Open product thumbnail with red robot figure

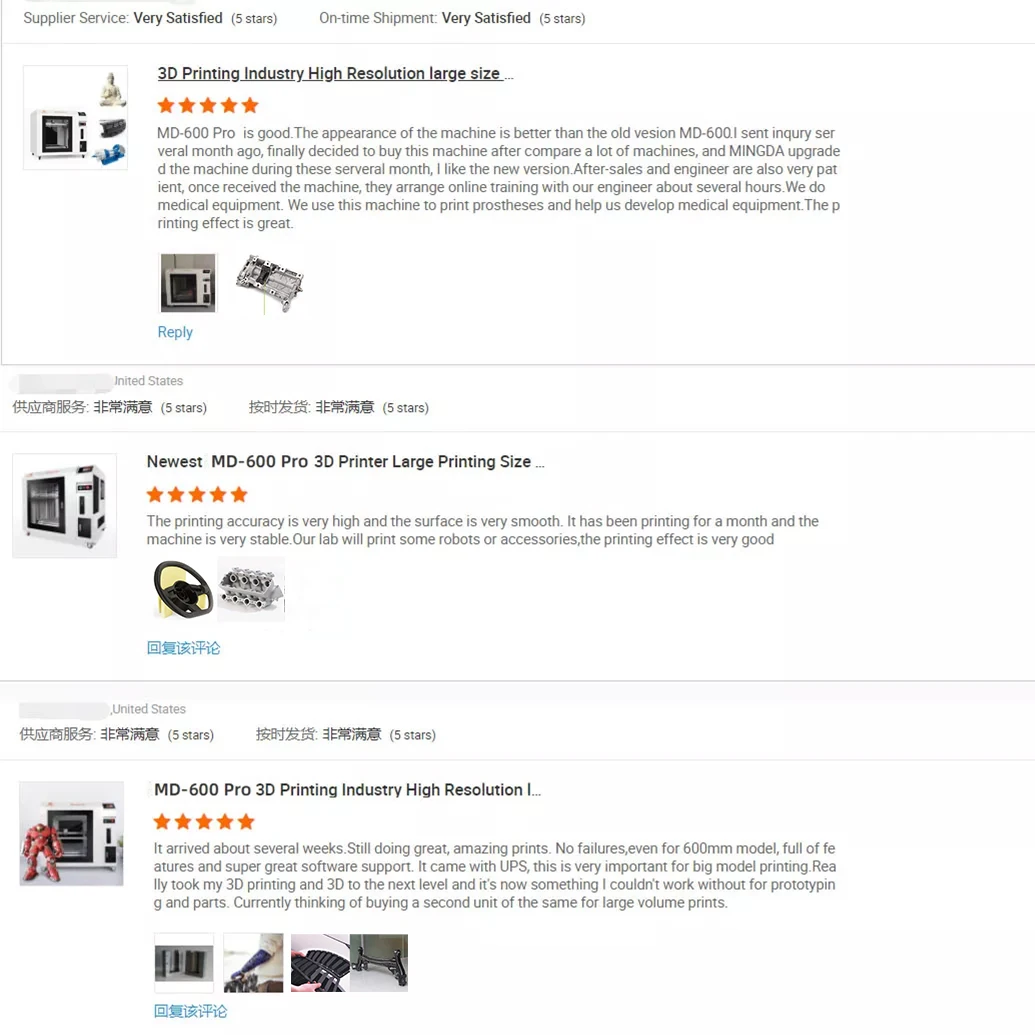point(71,834)
